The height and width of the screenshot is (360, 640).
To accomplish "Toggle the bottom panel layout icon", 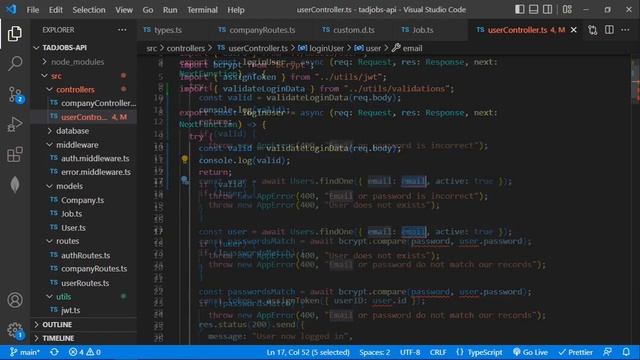I will pyautogui.click(x=533, y=9).
